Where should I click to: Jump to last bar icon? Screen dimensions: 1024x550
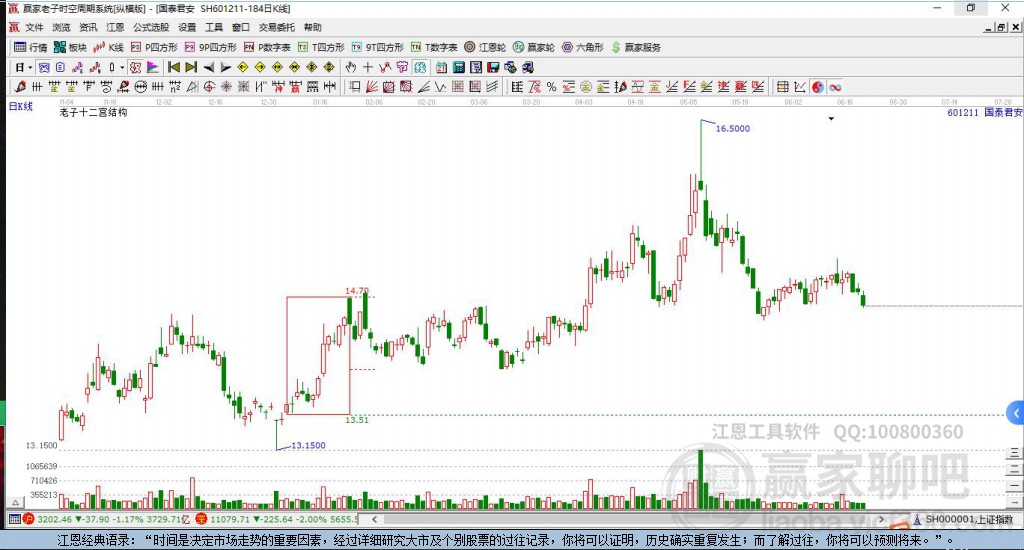(x=191, y=67)
